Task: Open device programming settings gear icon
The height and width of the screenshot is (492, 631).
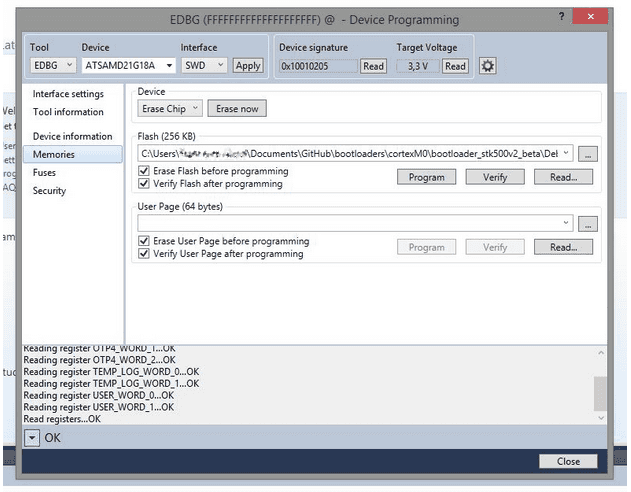Action: tap(487, 66)
